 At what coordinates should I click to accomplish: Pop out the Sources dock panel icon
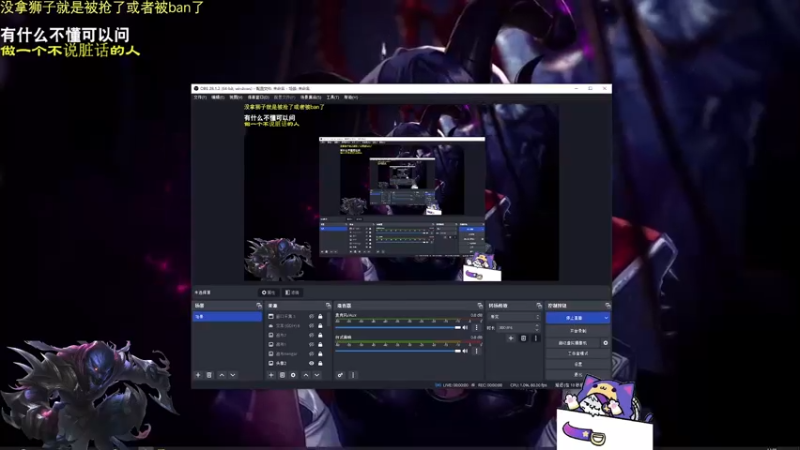click(x=328, y=306)
